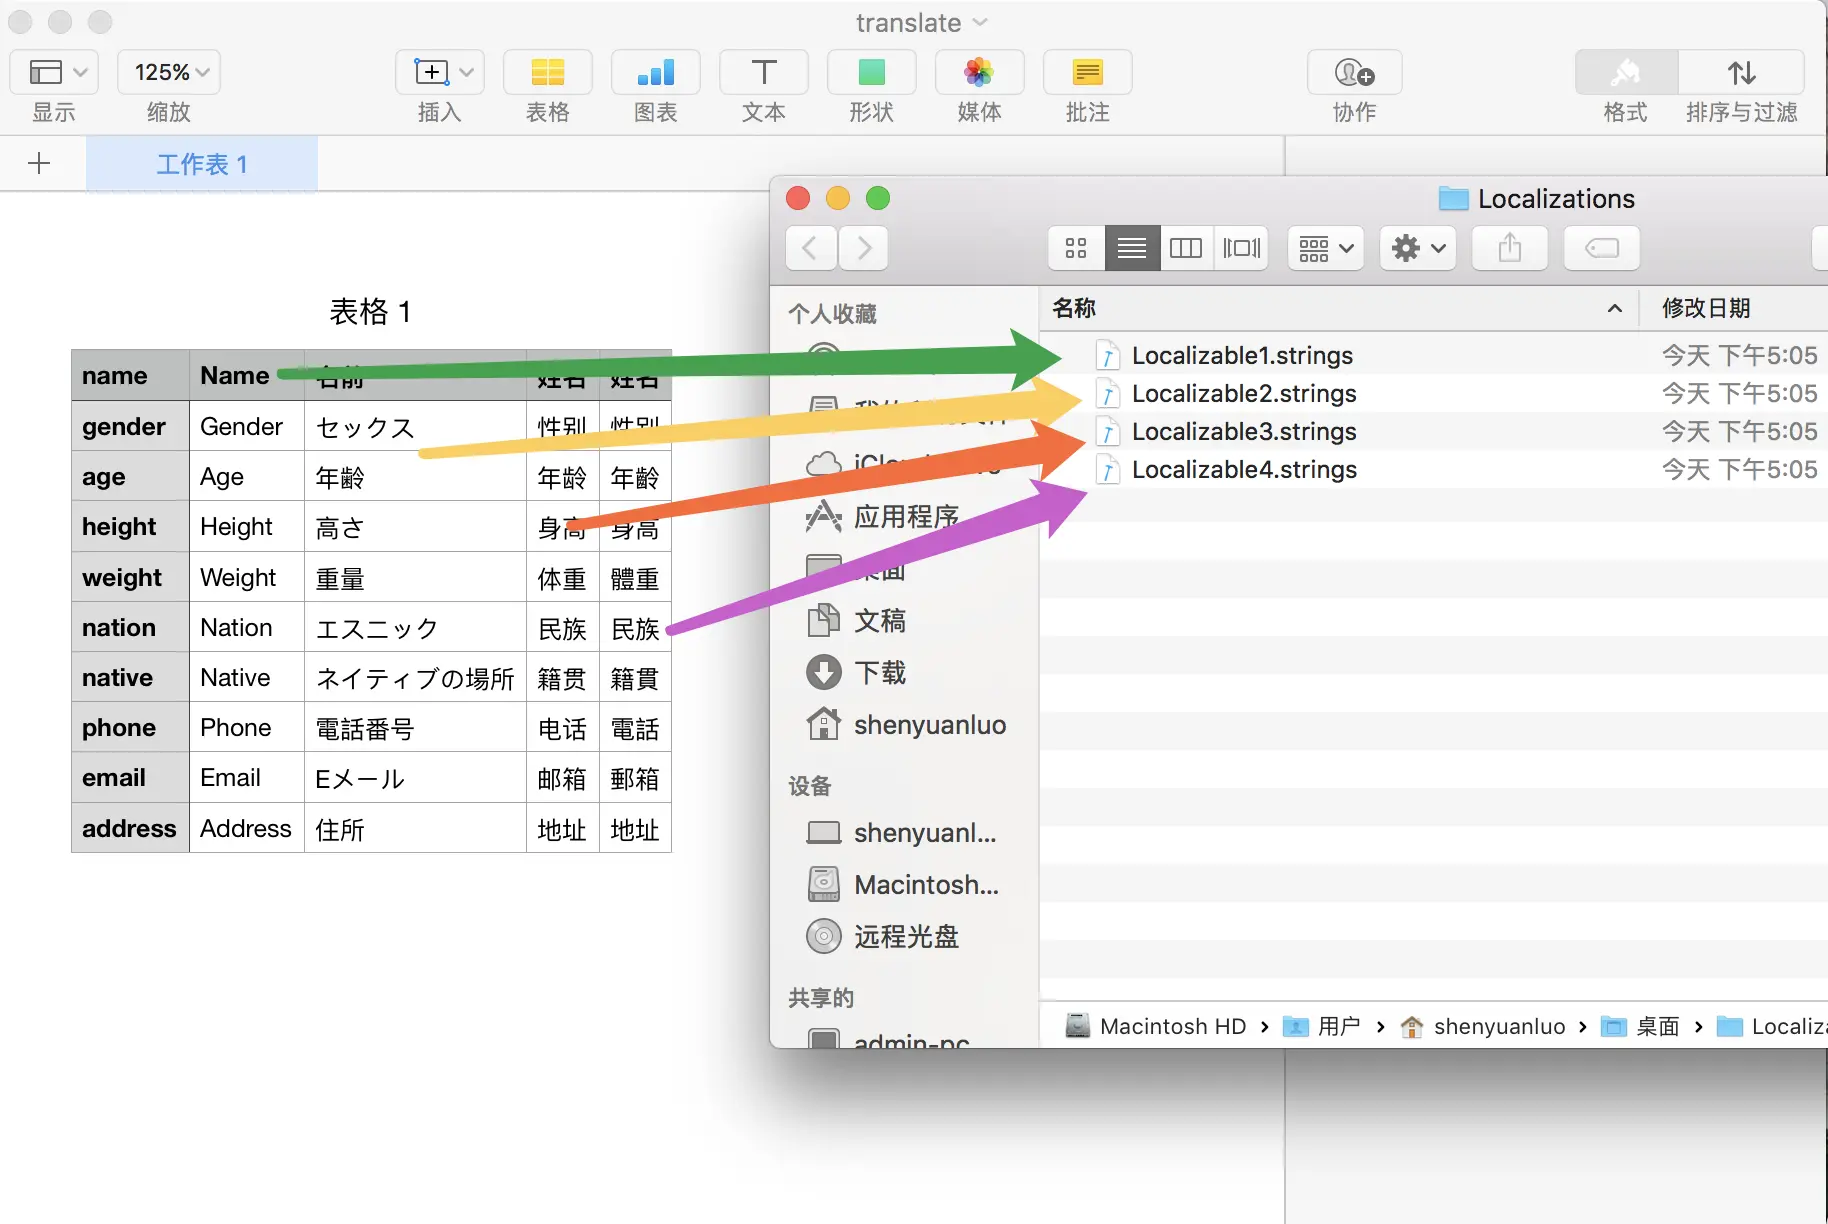
Task: Open the 排序与过滤 sort panel
Action: pyautogui.click(x=1740, y=72)
